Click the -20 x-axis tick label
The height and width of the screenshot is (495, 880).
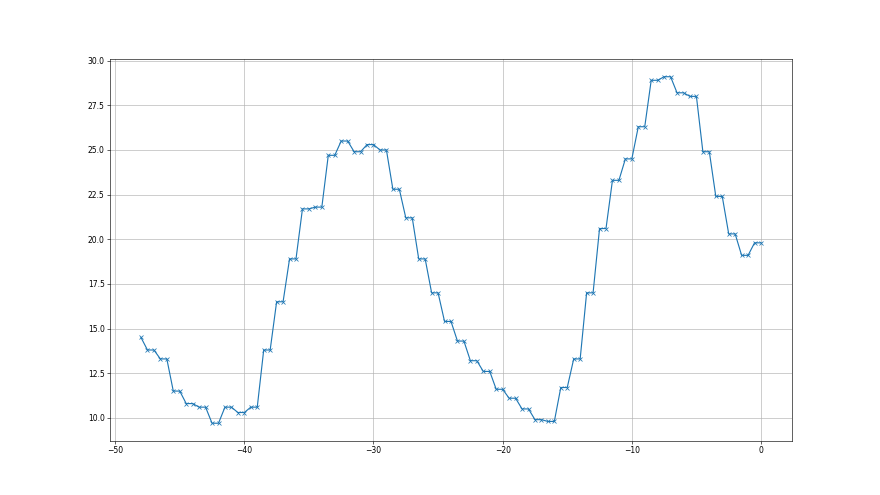coord(502,450)
